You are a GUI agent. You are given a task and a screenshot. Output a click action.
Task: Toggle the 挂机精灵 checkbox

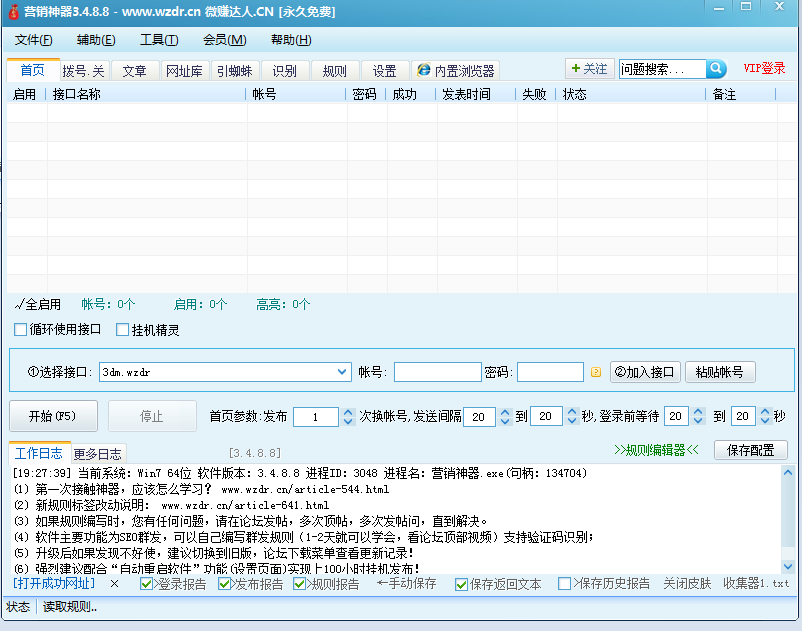pyautogui.click(x=123, y=330)
